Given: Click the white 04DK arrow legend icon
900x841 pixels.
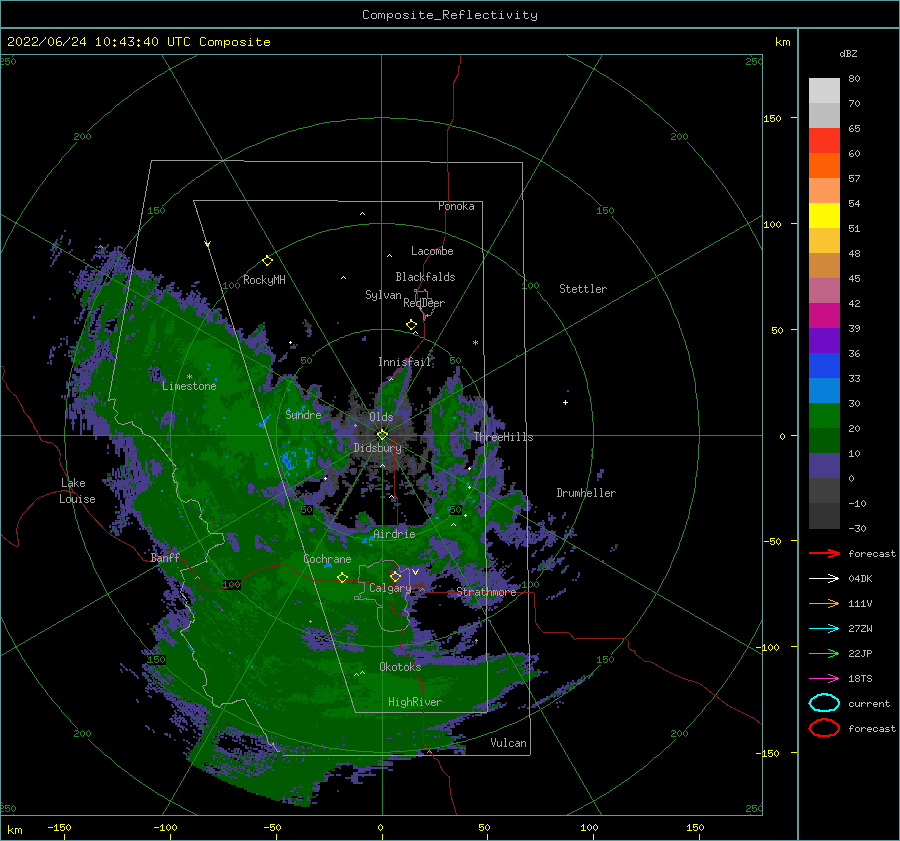Looking at the screenshot, I should pyautogui.click(x=824, y=578).
